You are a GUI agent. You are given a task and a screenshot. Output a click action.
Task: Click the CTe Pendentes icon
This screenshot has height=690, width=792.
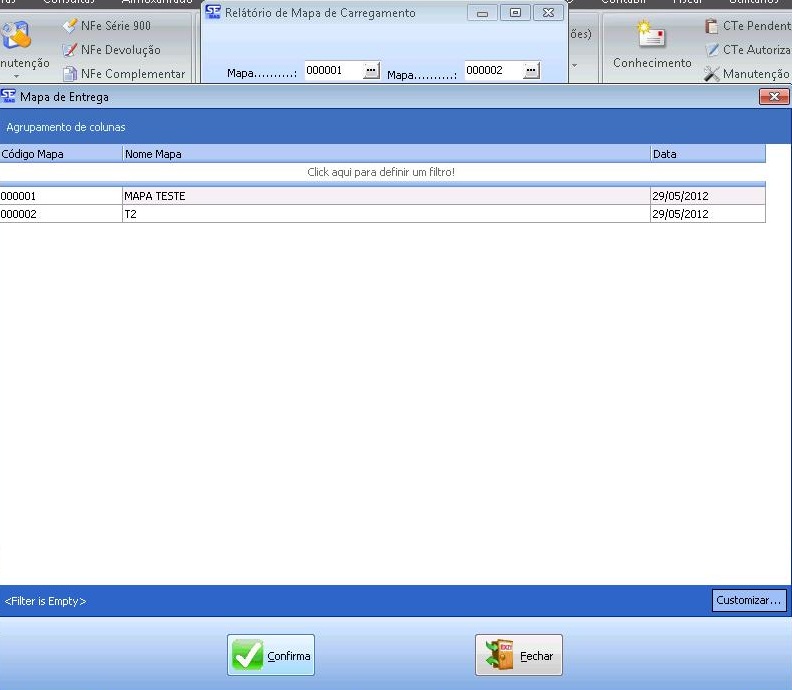tap(712, 27)
